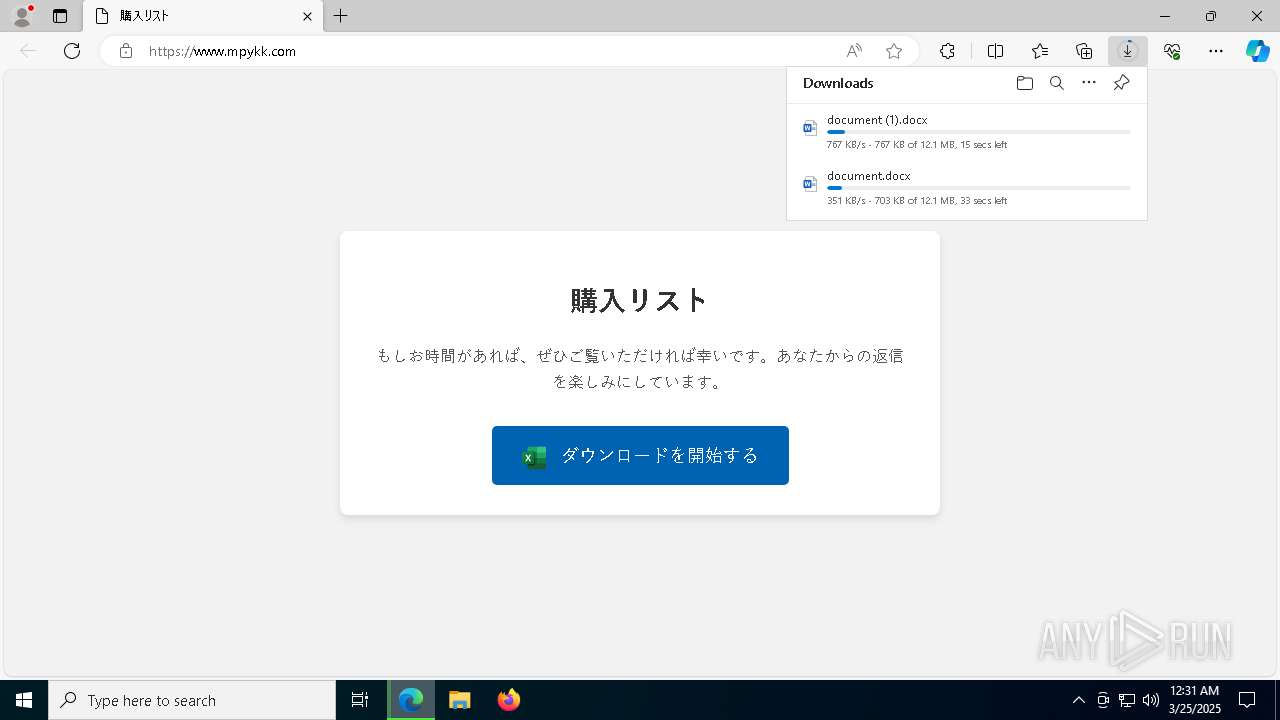Click the Word icon of document (1).docx
Viewport: 1280px width, 720px height.
[810, 128]
